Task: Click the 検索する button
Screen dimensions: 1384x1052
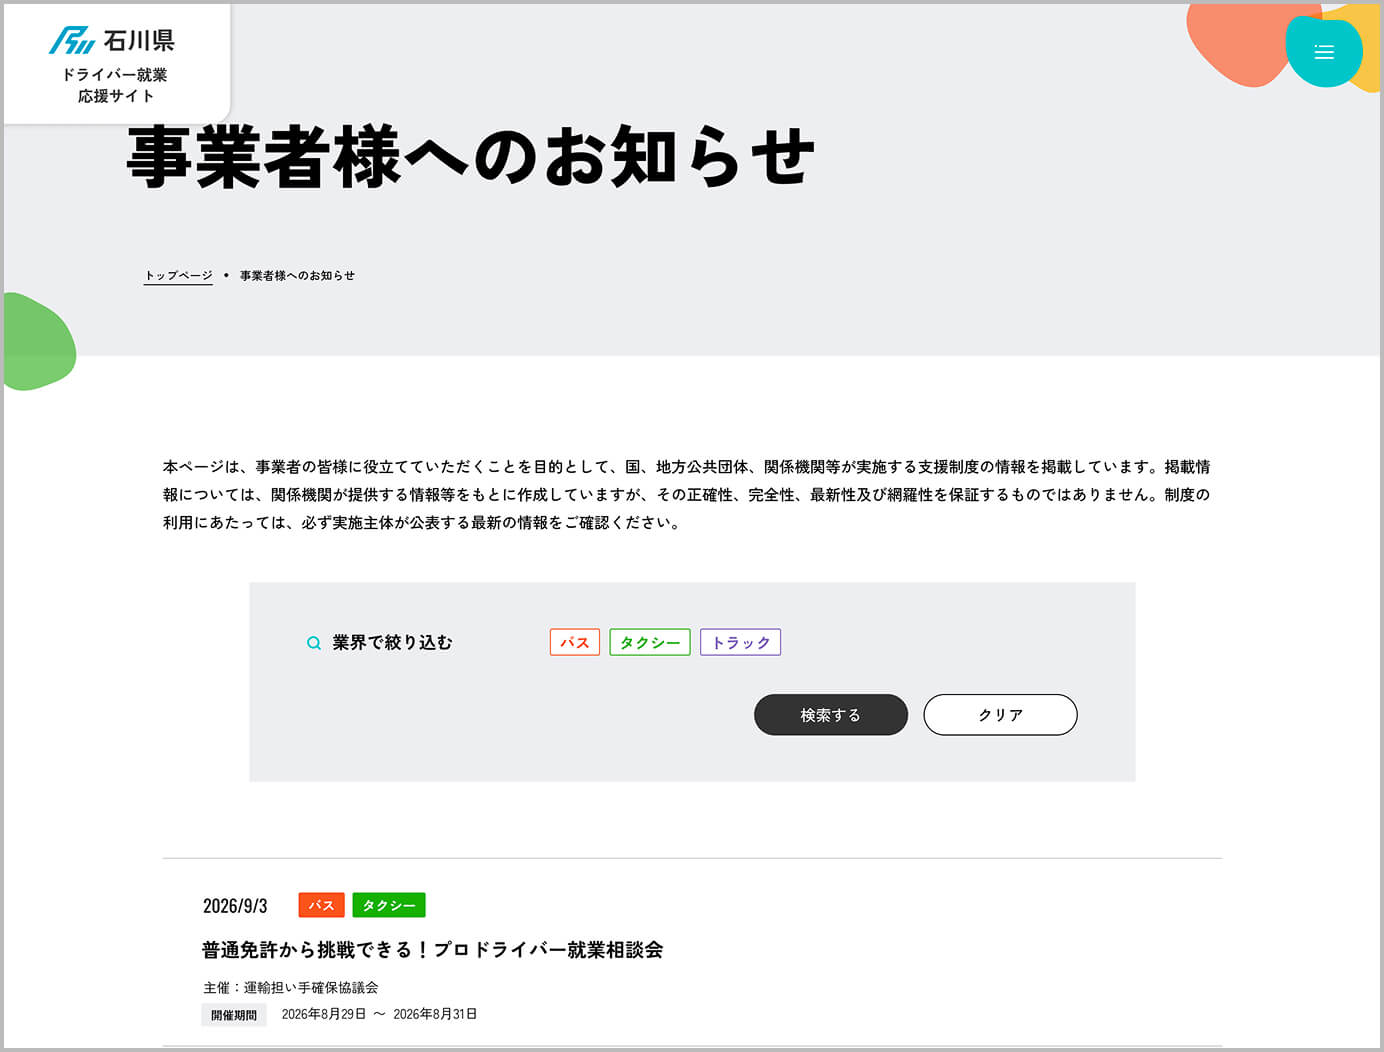Action: point(831,715)
